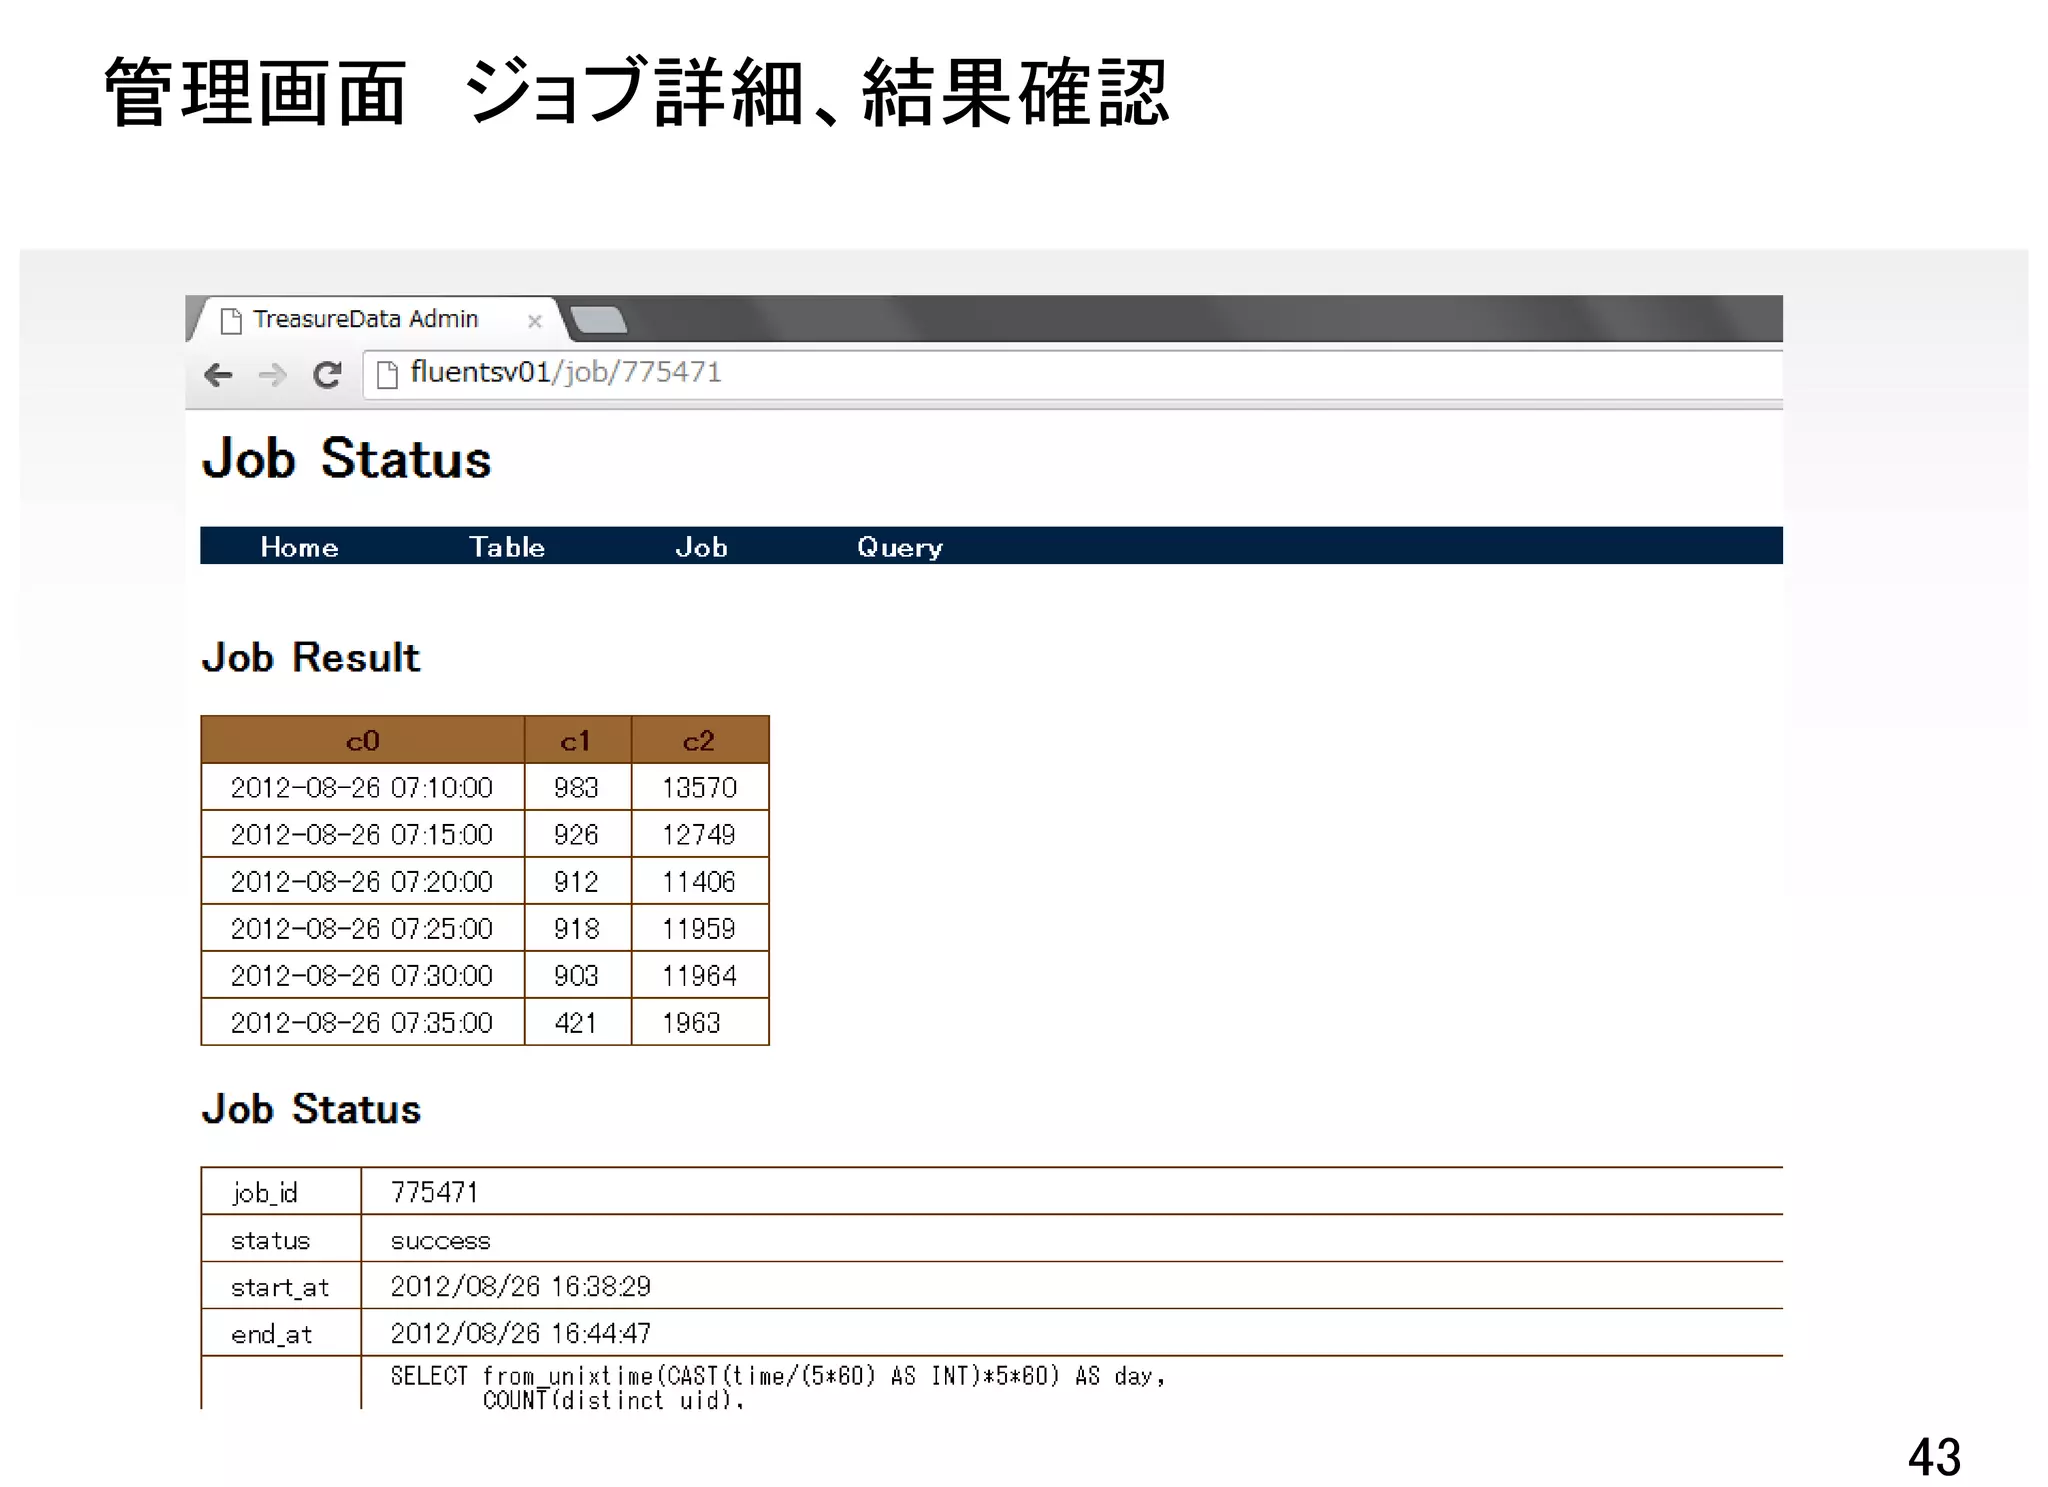Click the job_id value 775471
Viewport: 2048px width, 1487px height.
tap(434, 1192)
